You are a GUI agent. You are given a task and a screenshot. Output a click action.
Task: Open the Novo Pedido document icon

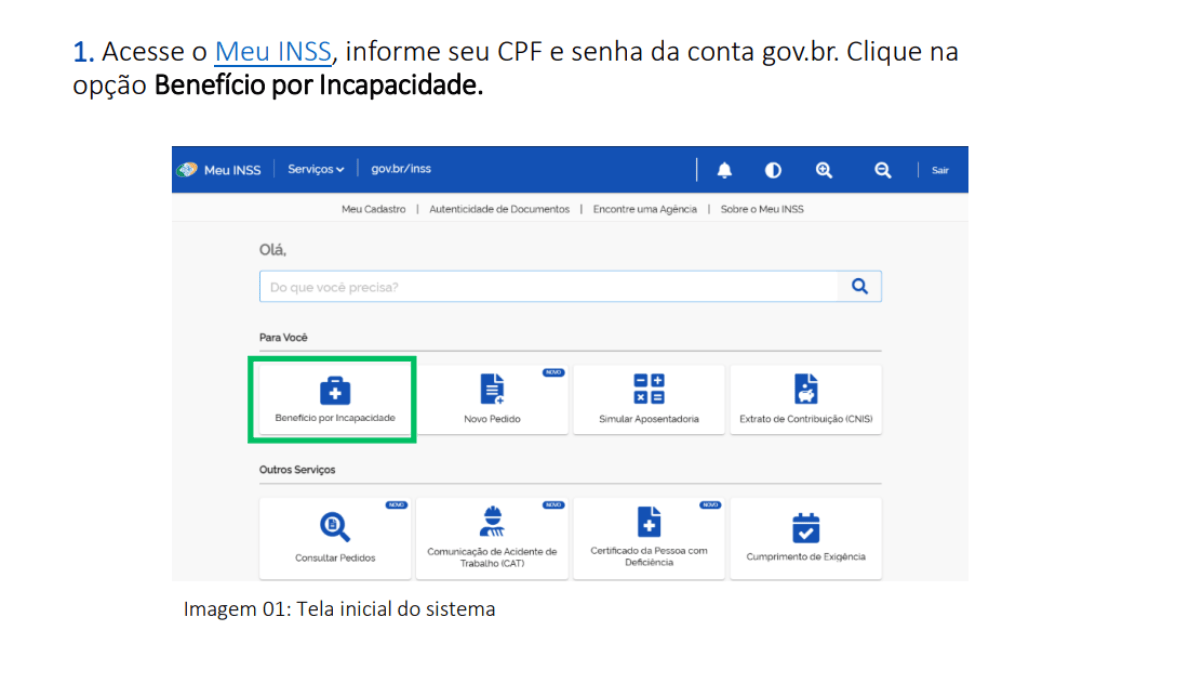[492, 389]
